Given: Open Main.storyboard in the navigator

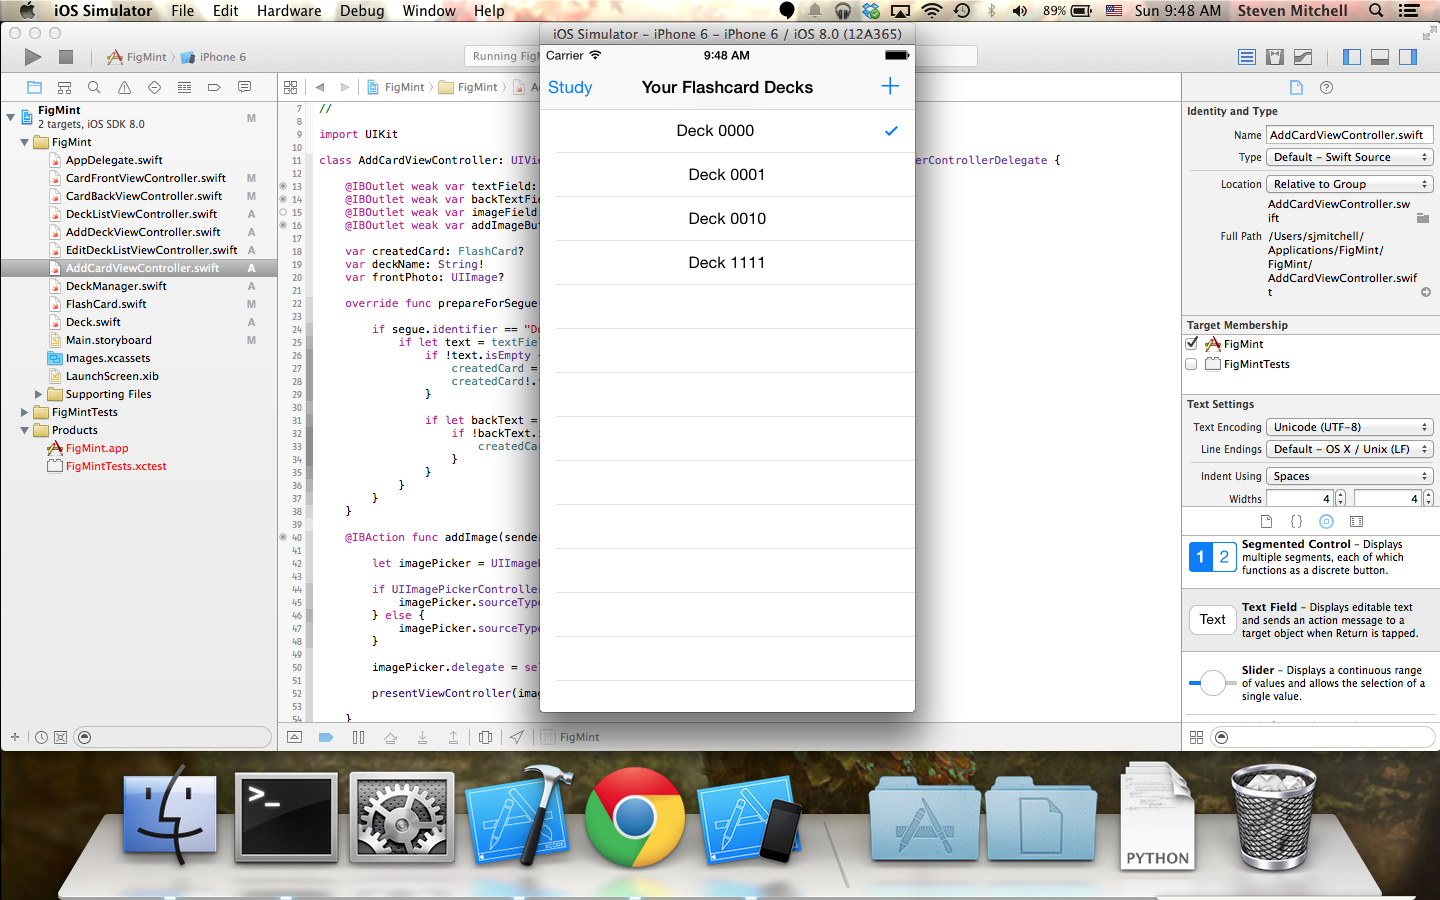Looking at the screenshot, I should click(x=109, y=340).
